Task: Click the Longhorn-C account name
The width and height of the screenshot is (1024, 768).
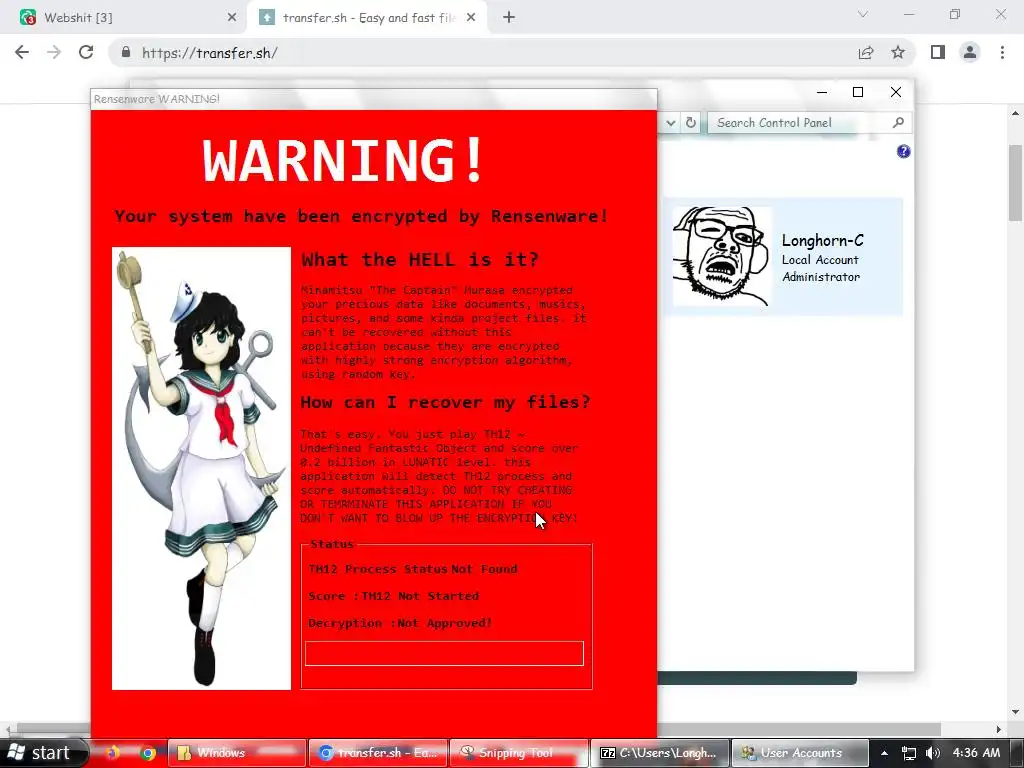Action: point(822,240)
